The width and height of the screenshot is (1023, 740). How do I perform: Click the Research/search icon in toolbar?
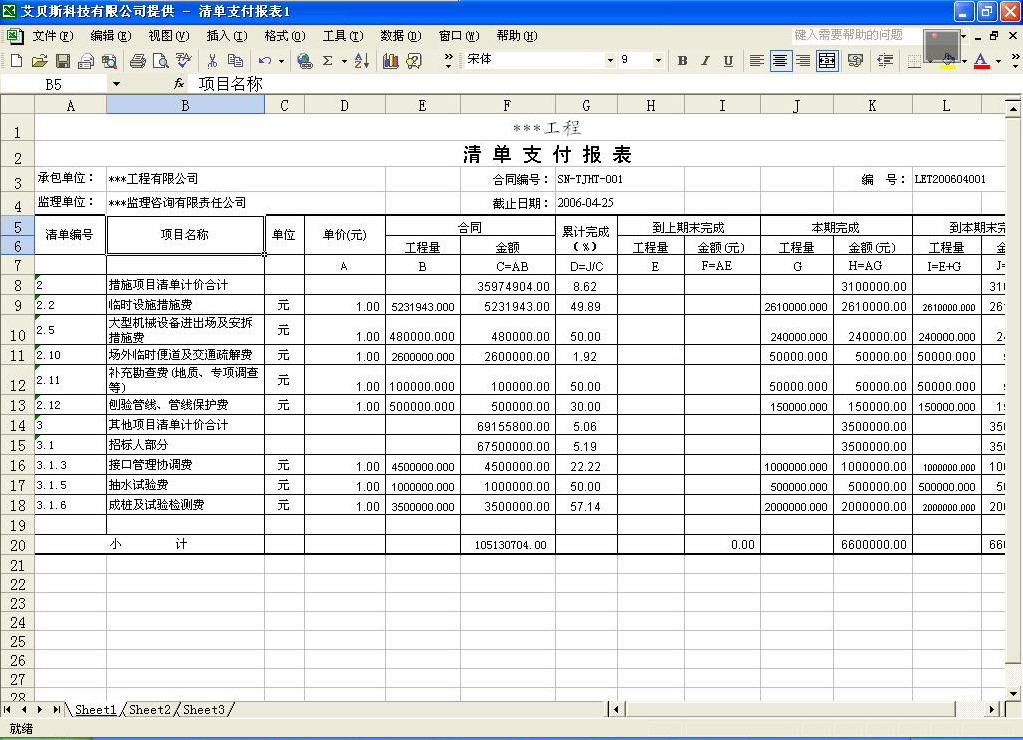(109, 61)
